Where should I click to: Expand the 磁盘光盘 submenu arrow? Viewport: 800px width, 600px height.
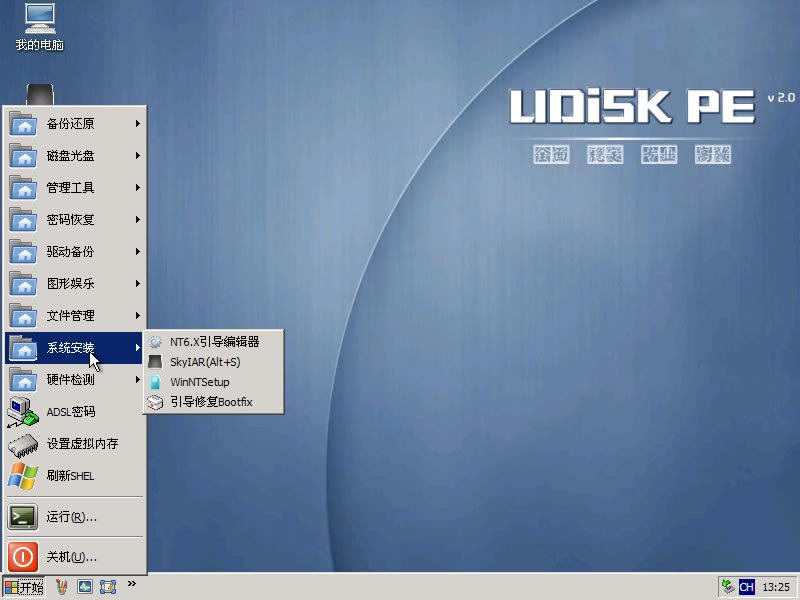pyautogui.click(x=138, y=156)
